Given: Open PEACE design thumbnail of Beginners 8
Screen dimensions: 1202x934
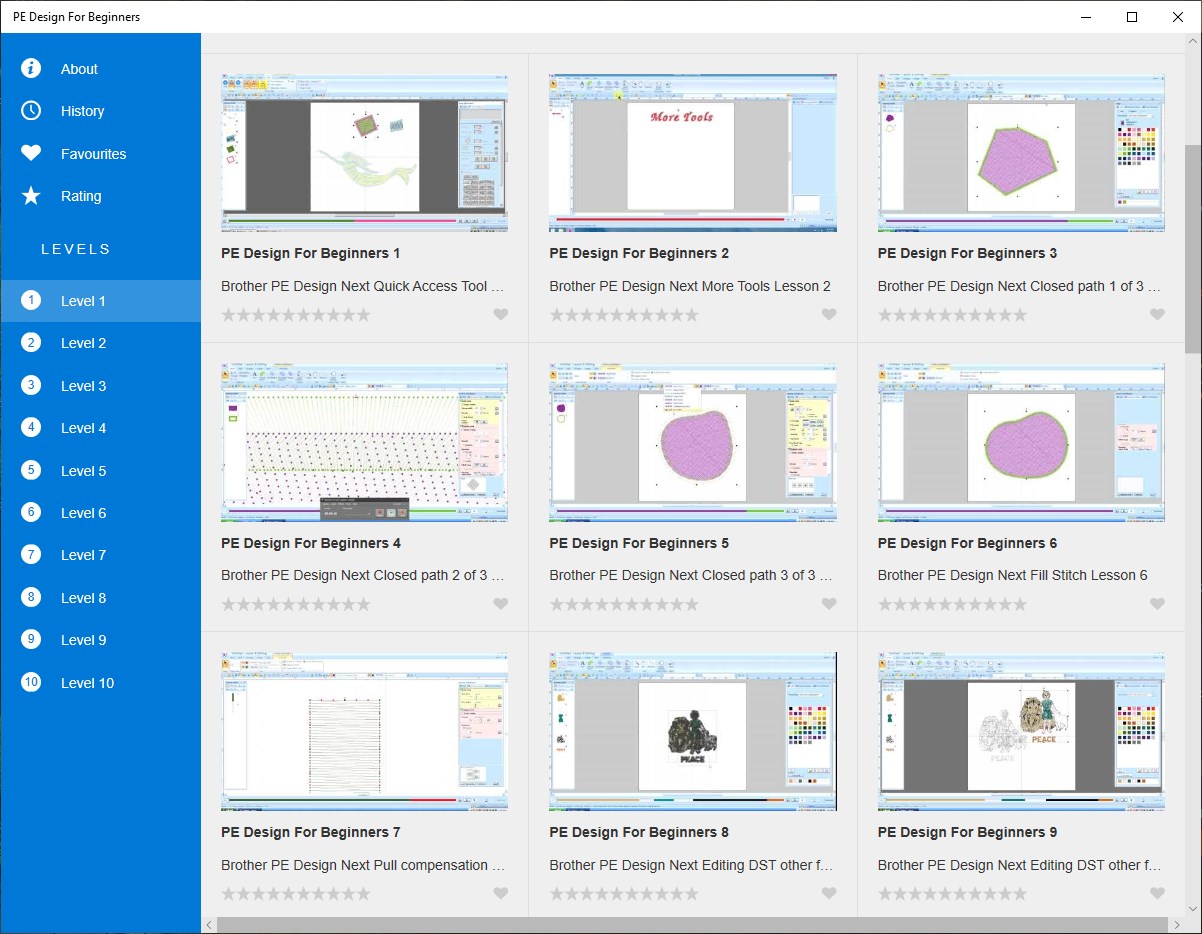Looking at the screenshot, I should pyautogui.click(x=693, y=731).
